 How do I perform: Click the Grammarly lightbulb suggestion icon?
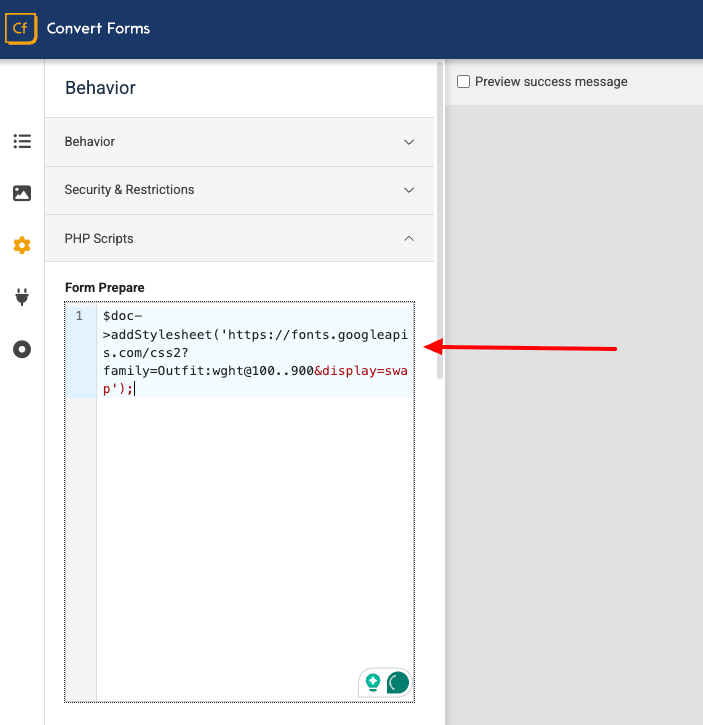coord(373,683)
